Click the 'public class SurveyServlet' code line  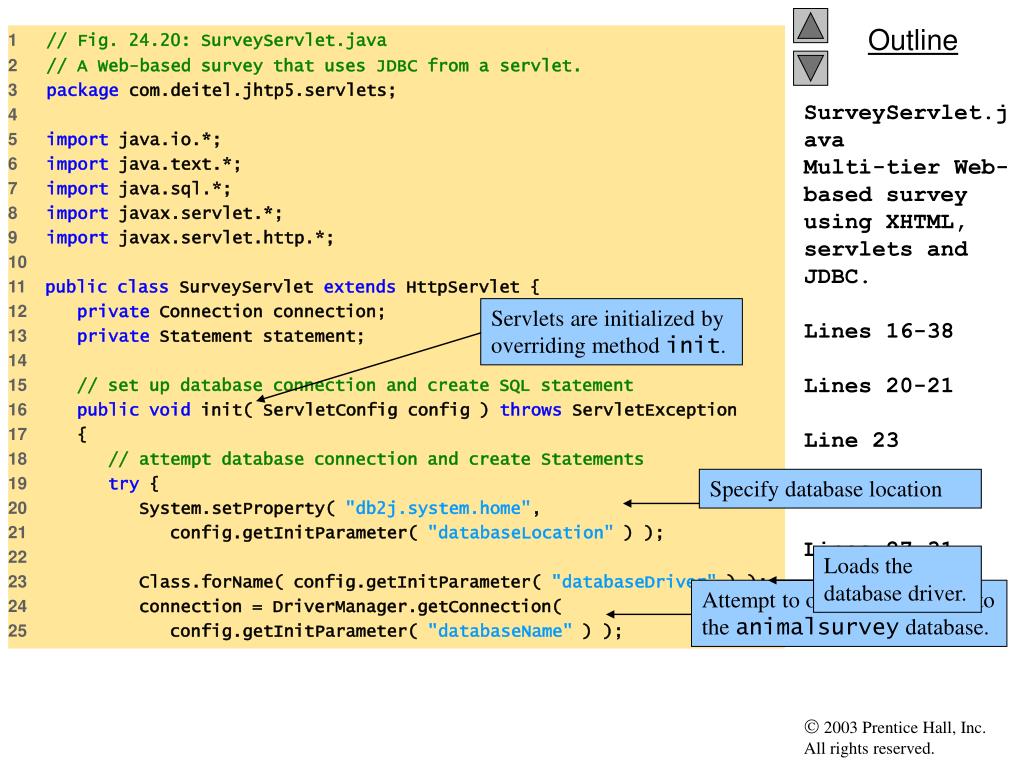pos(292,287)
